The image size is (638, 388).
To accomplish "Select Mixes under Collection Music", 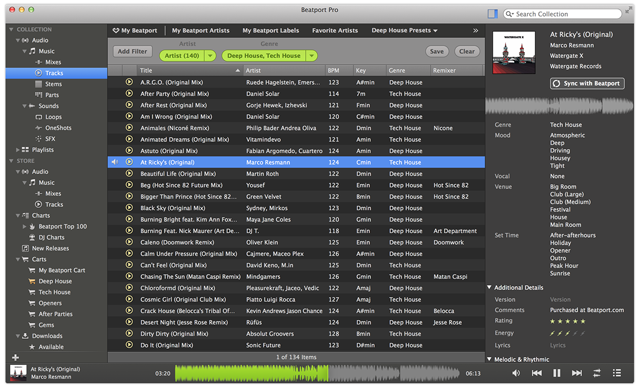I will [53, 62].
